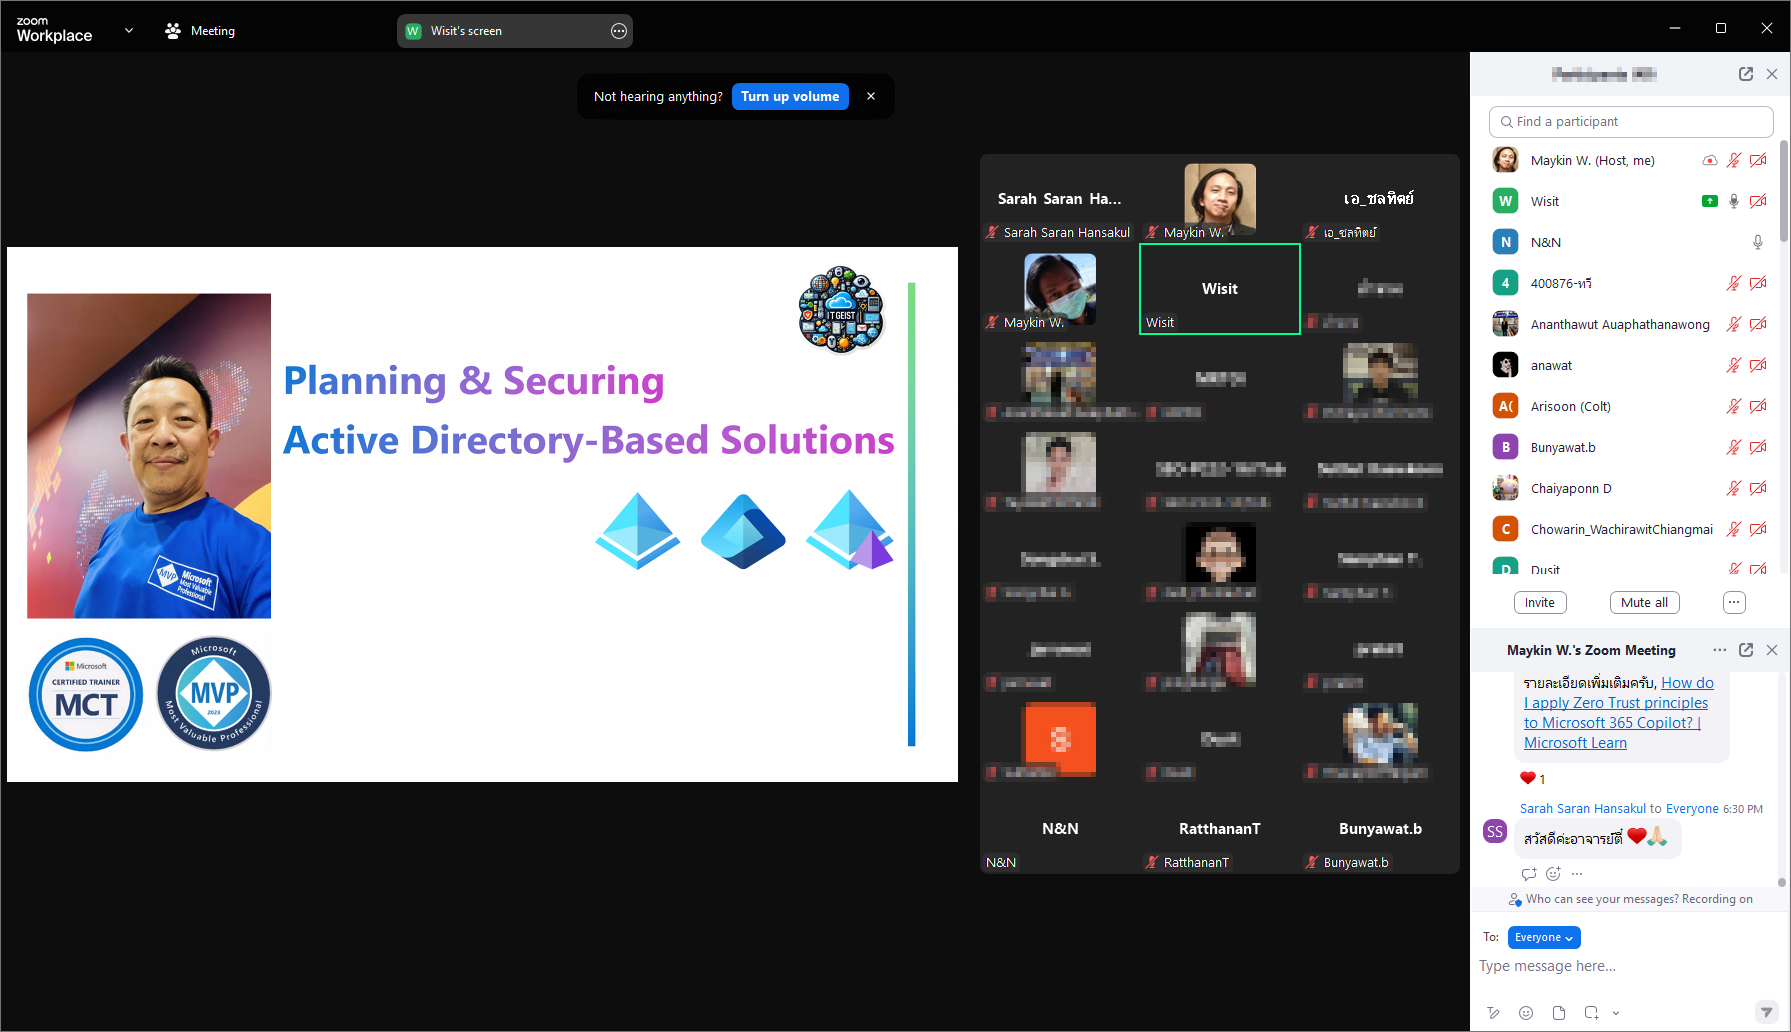Select Maykin W. masked-face video tile
Viewport: 1791px width, 1032px height.
point(1060,289)
